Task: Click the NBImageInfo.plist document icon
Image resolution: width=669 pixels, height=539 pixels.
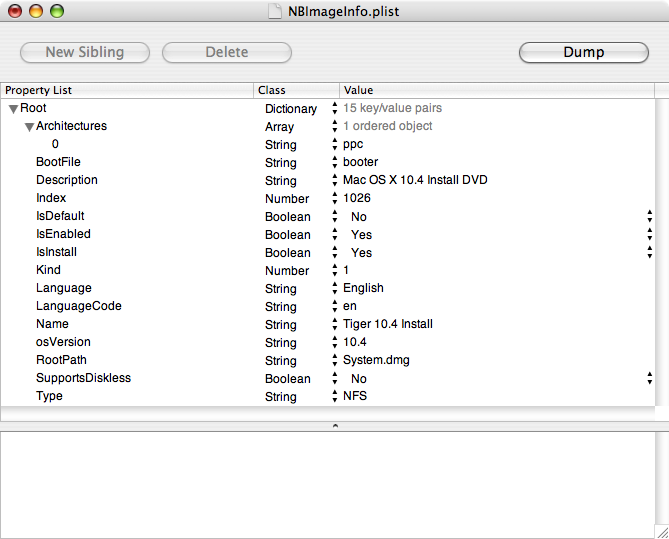Action: click(x=275, y=11)
